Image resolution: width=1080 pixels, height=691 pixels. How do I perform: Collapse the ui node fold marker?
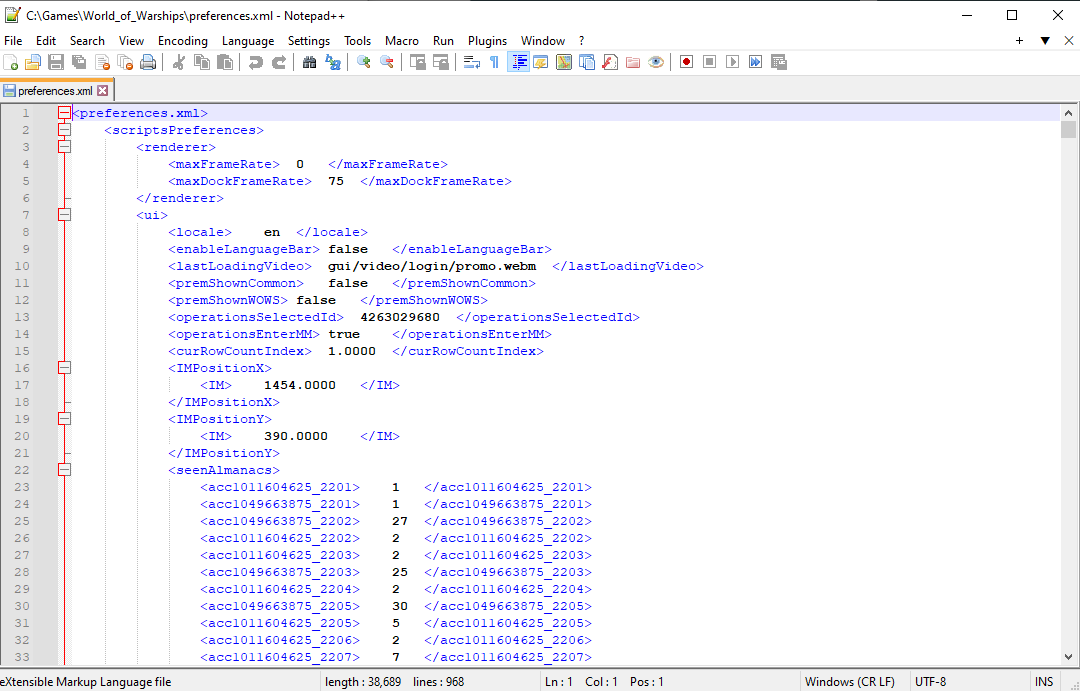[x=65, y=215]
